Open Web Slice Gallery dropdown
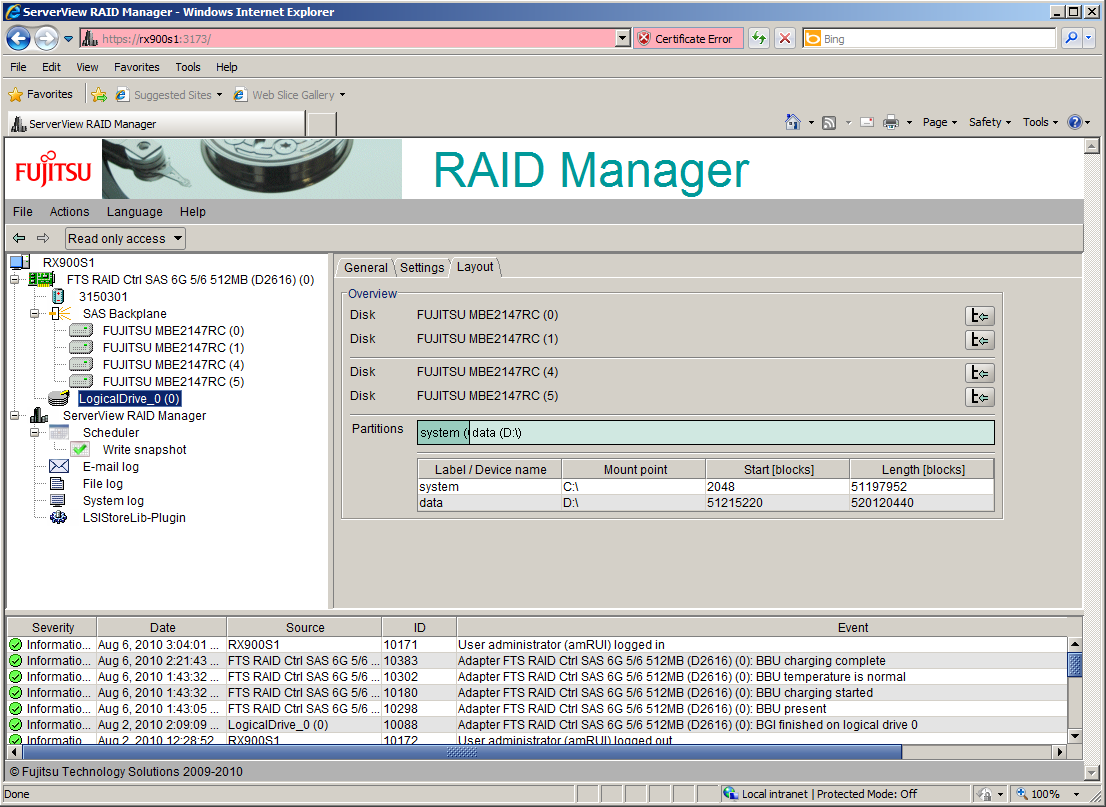 coord(343,95)
